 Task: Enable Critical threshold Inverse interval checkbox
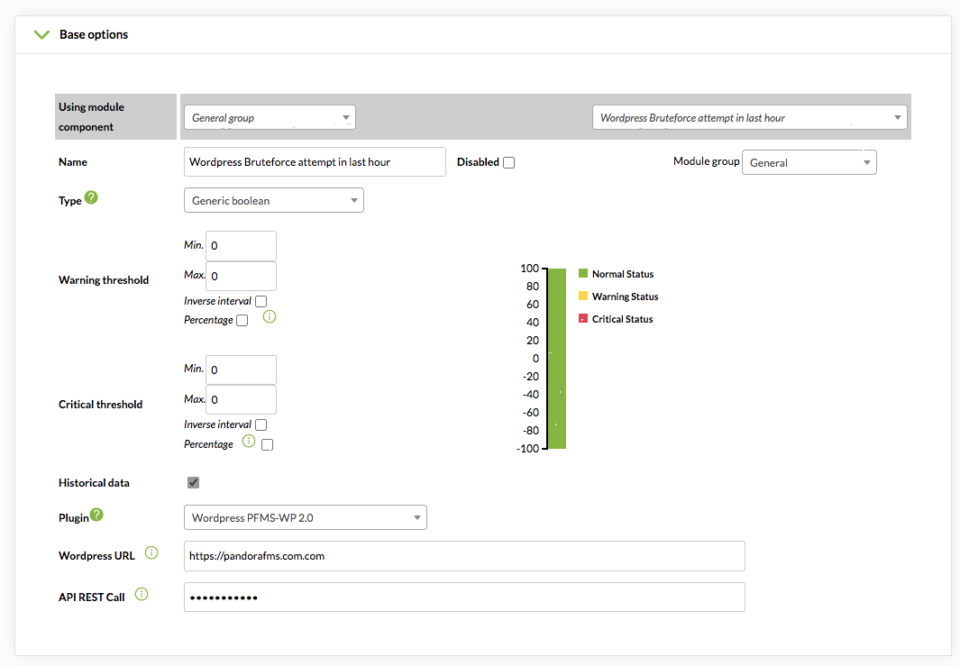coord(261,425)
